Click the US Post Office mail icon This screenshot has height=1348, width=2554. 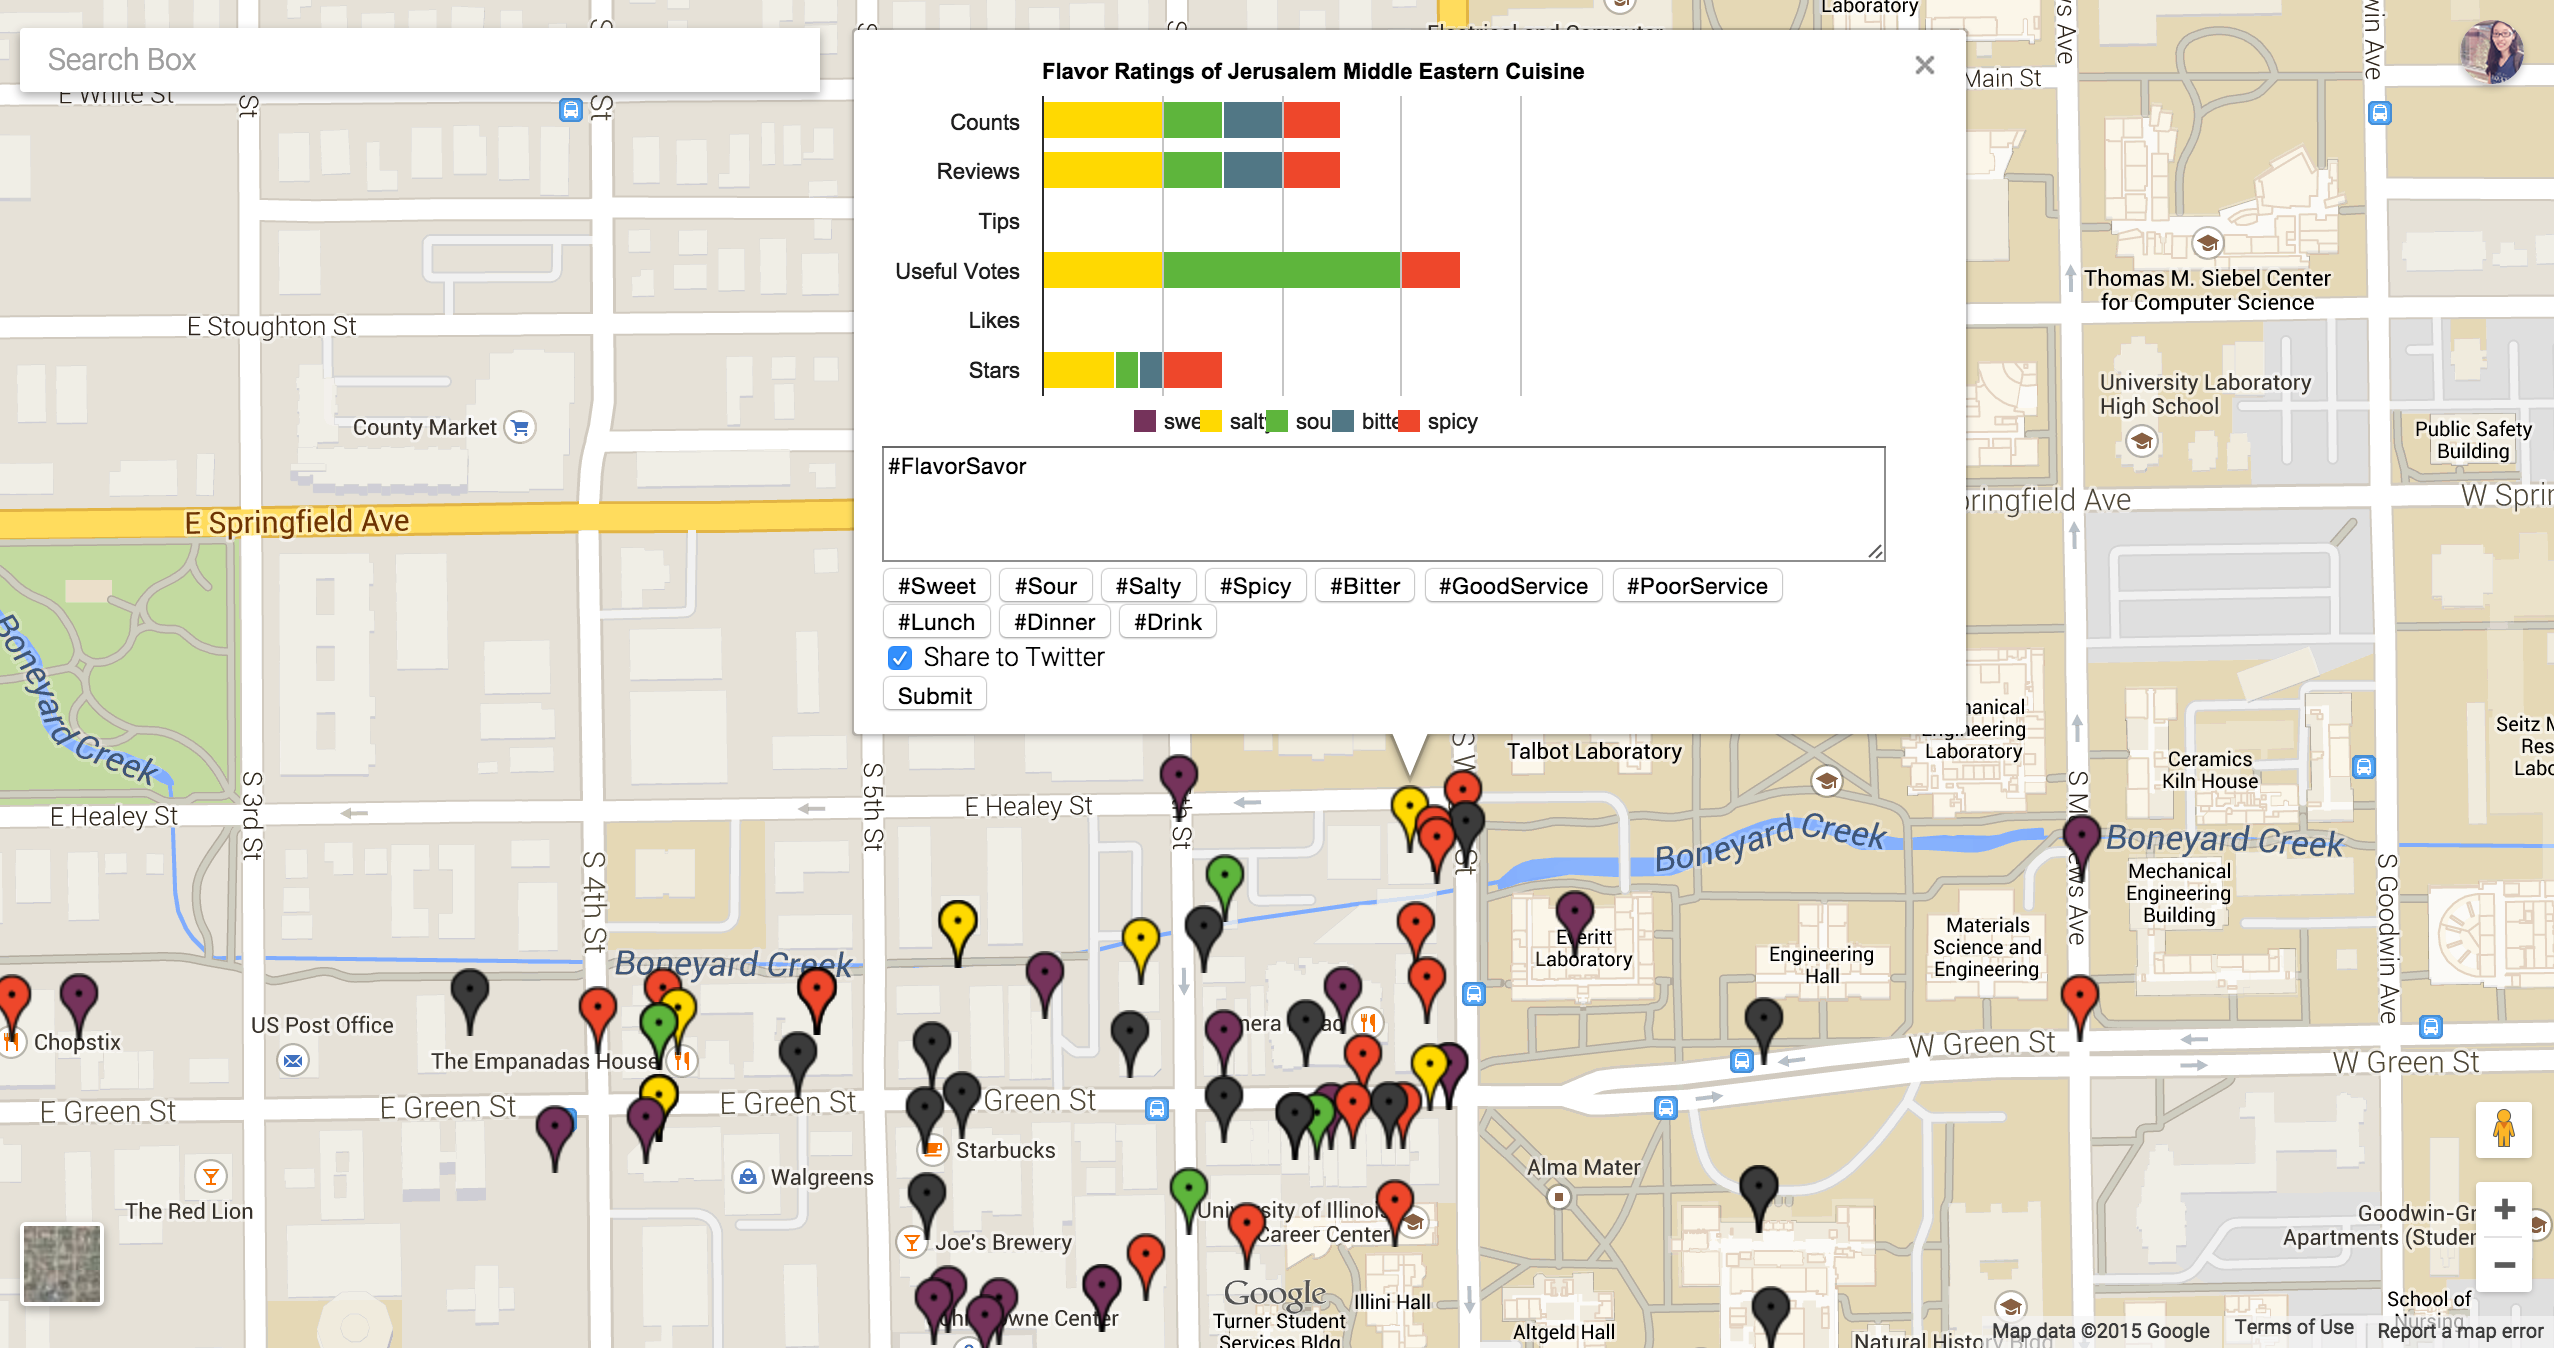coord(292,1060)
